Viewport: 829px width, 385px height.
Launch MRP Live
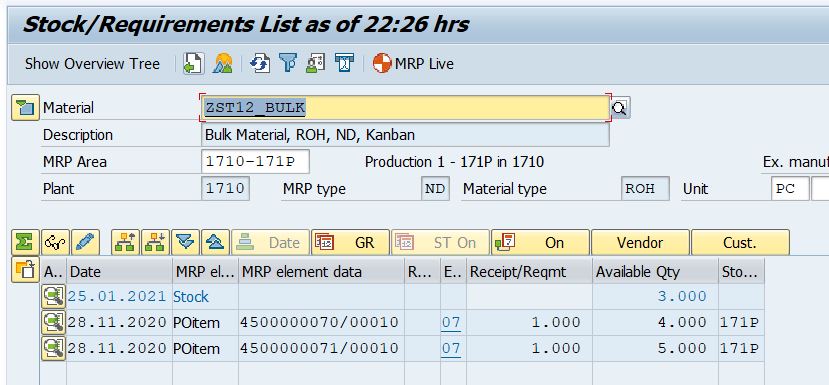click(x=413, y=64)
